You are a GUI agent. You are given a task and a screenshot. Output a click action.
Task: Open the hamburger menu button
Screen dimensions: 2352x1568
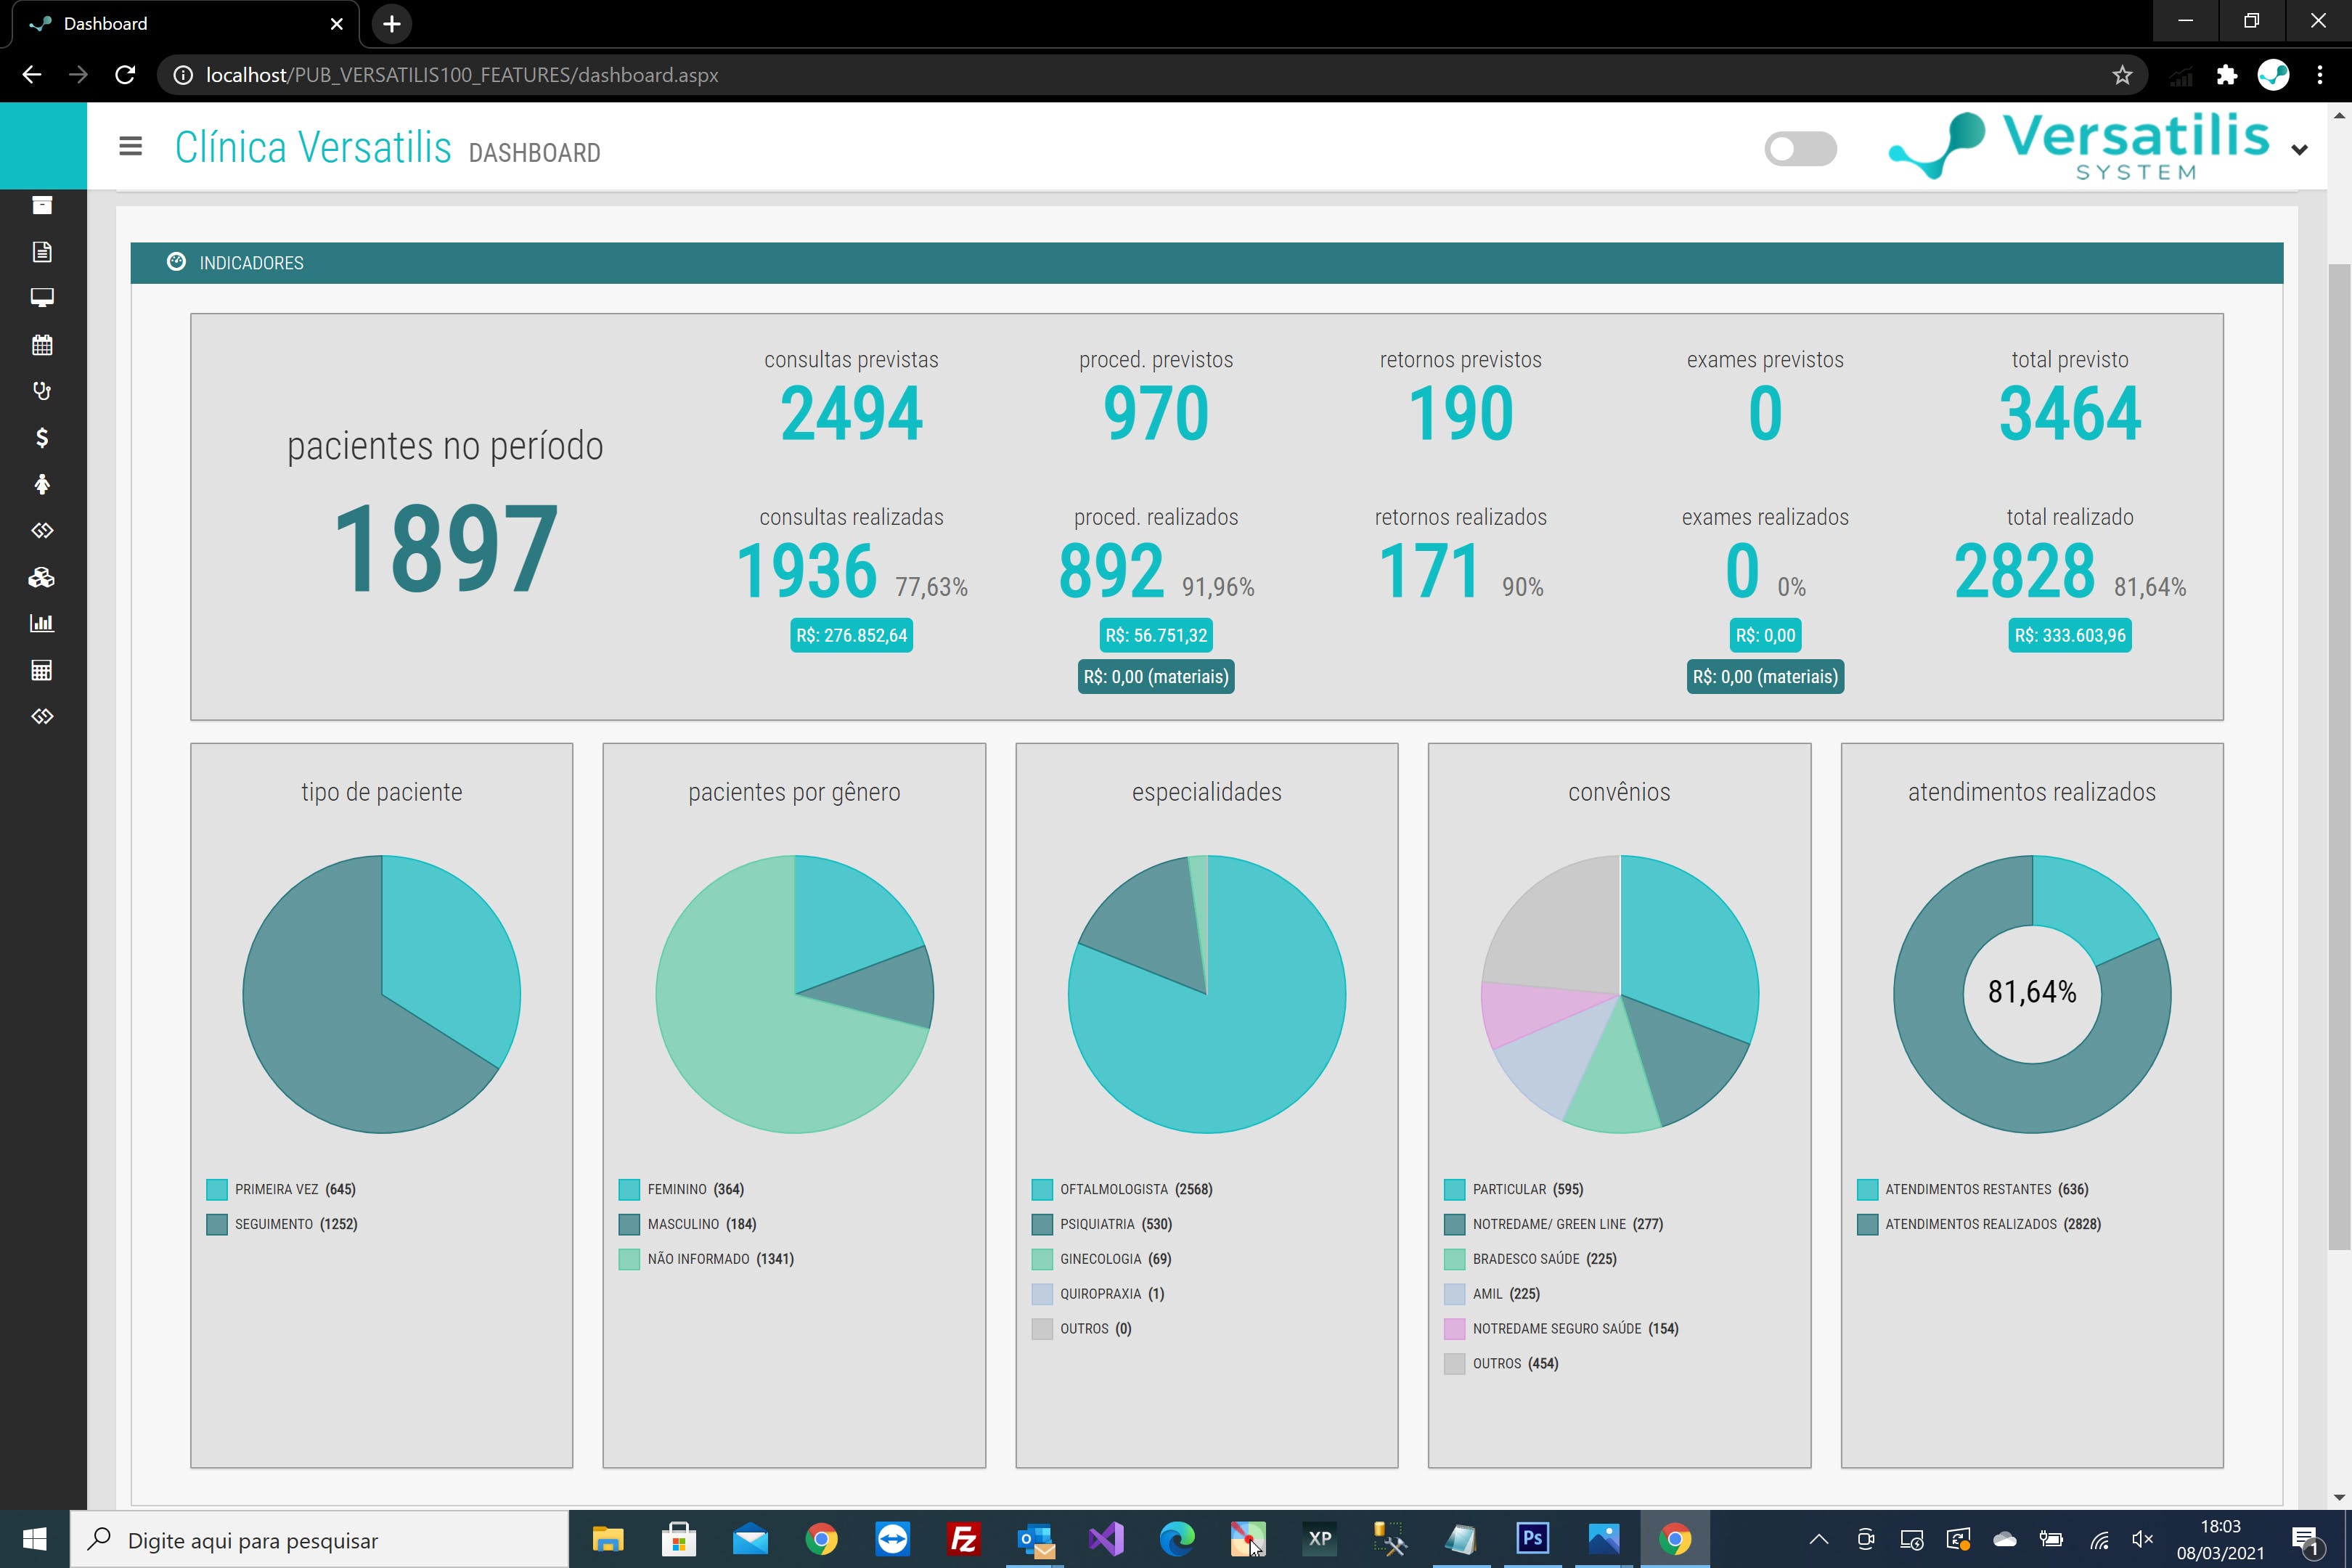point(130,147)
